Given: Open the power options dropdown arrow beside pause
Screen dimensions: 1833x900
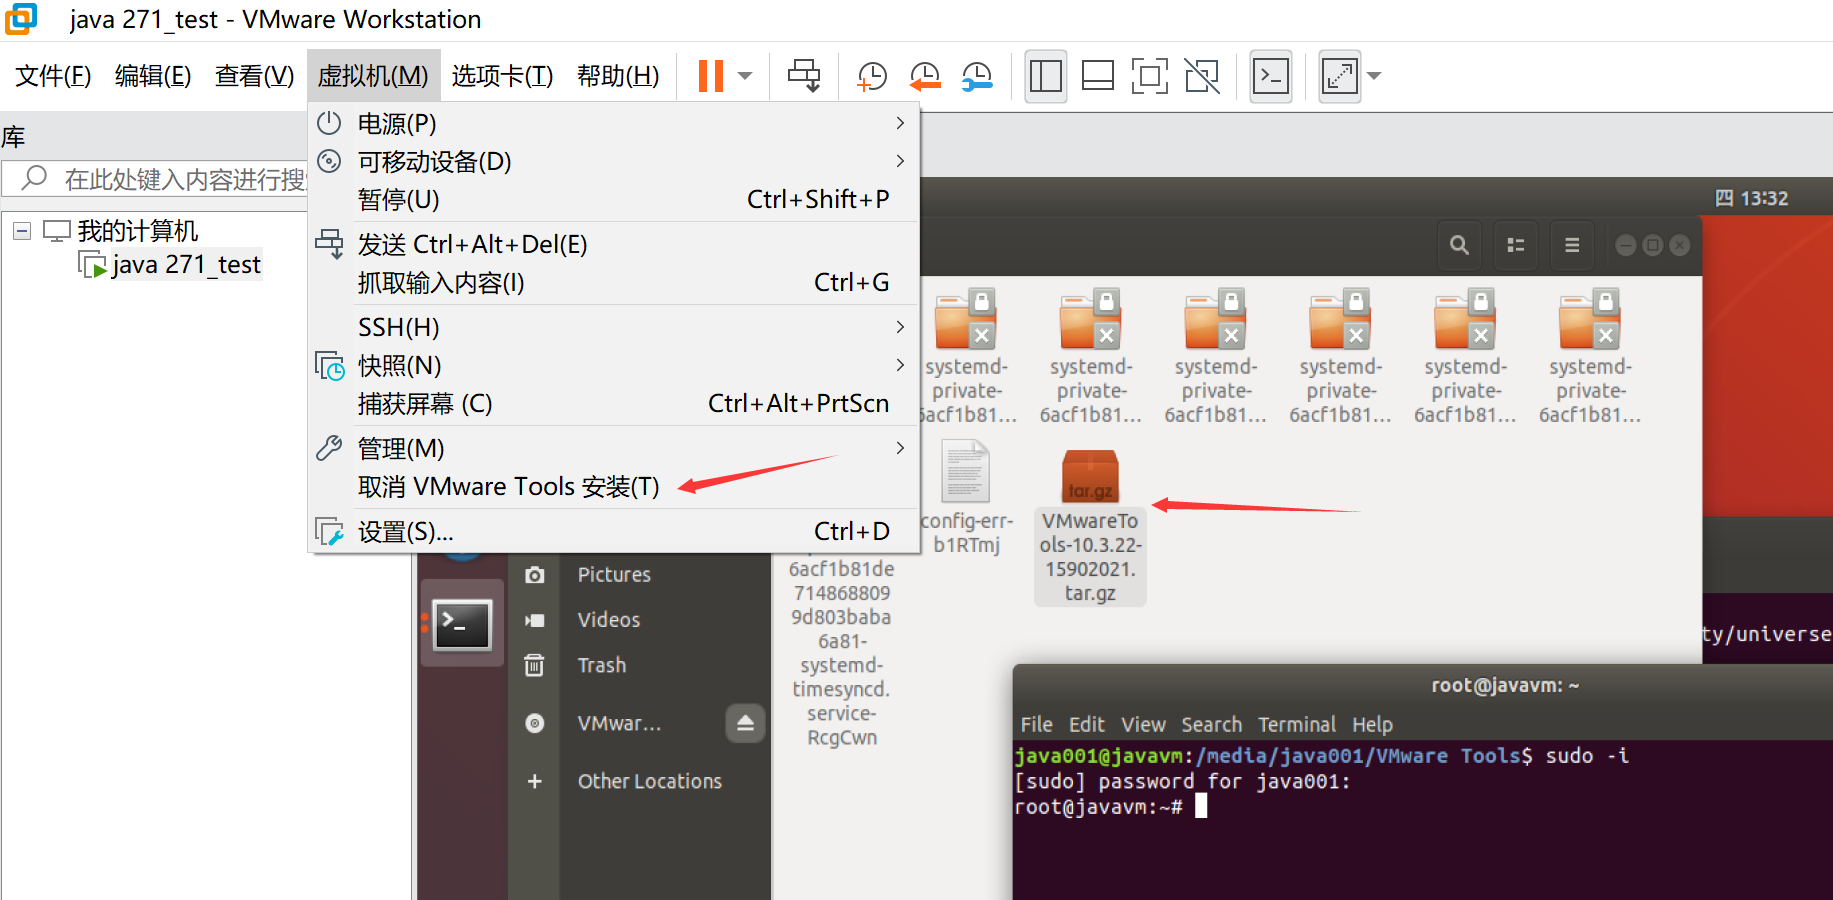Looking at the screenshot, I should 745,76.
